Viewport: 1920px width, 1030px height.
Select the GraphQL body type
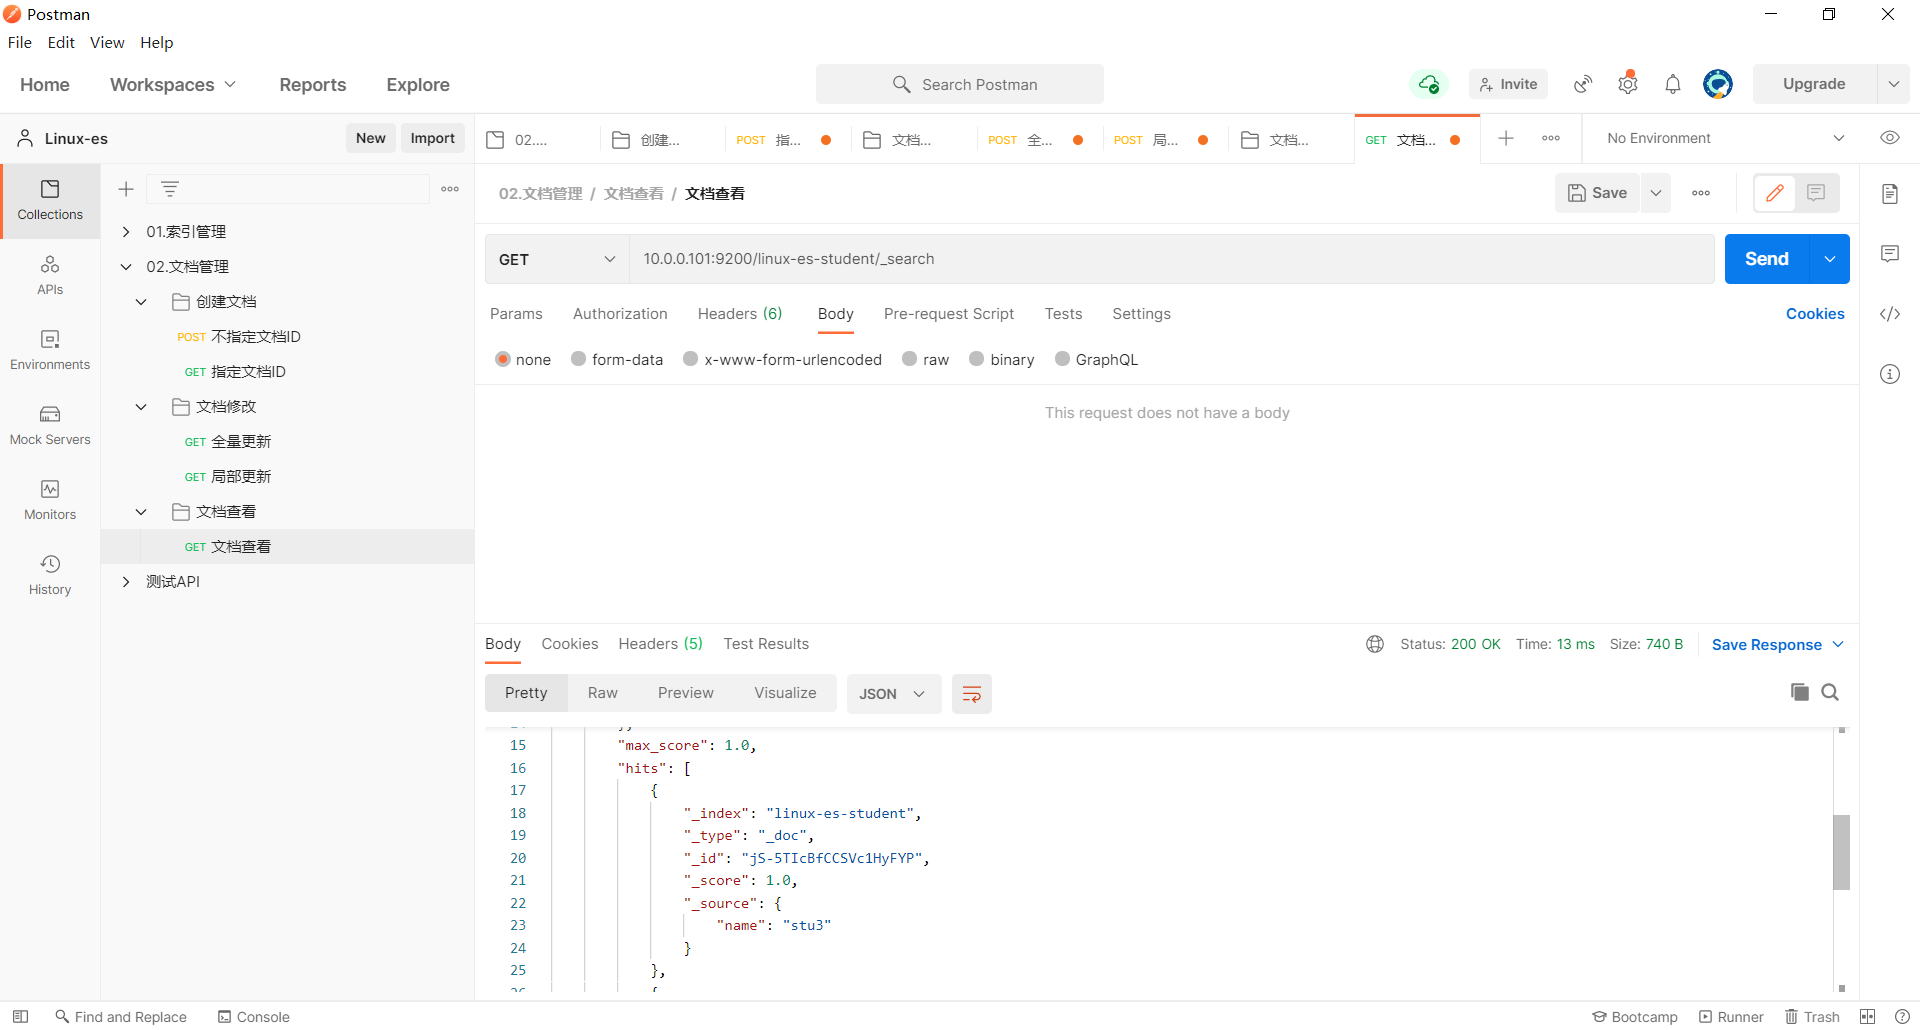click(1062, 359)
